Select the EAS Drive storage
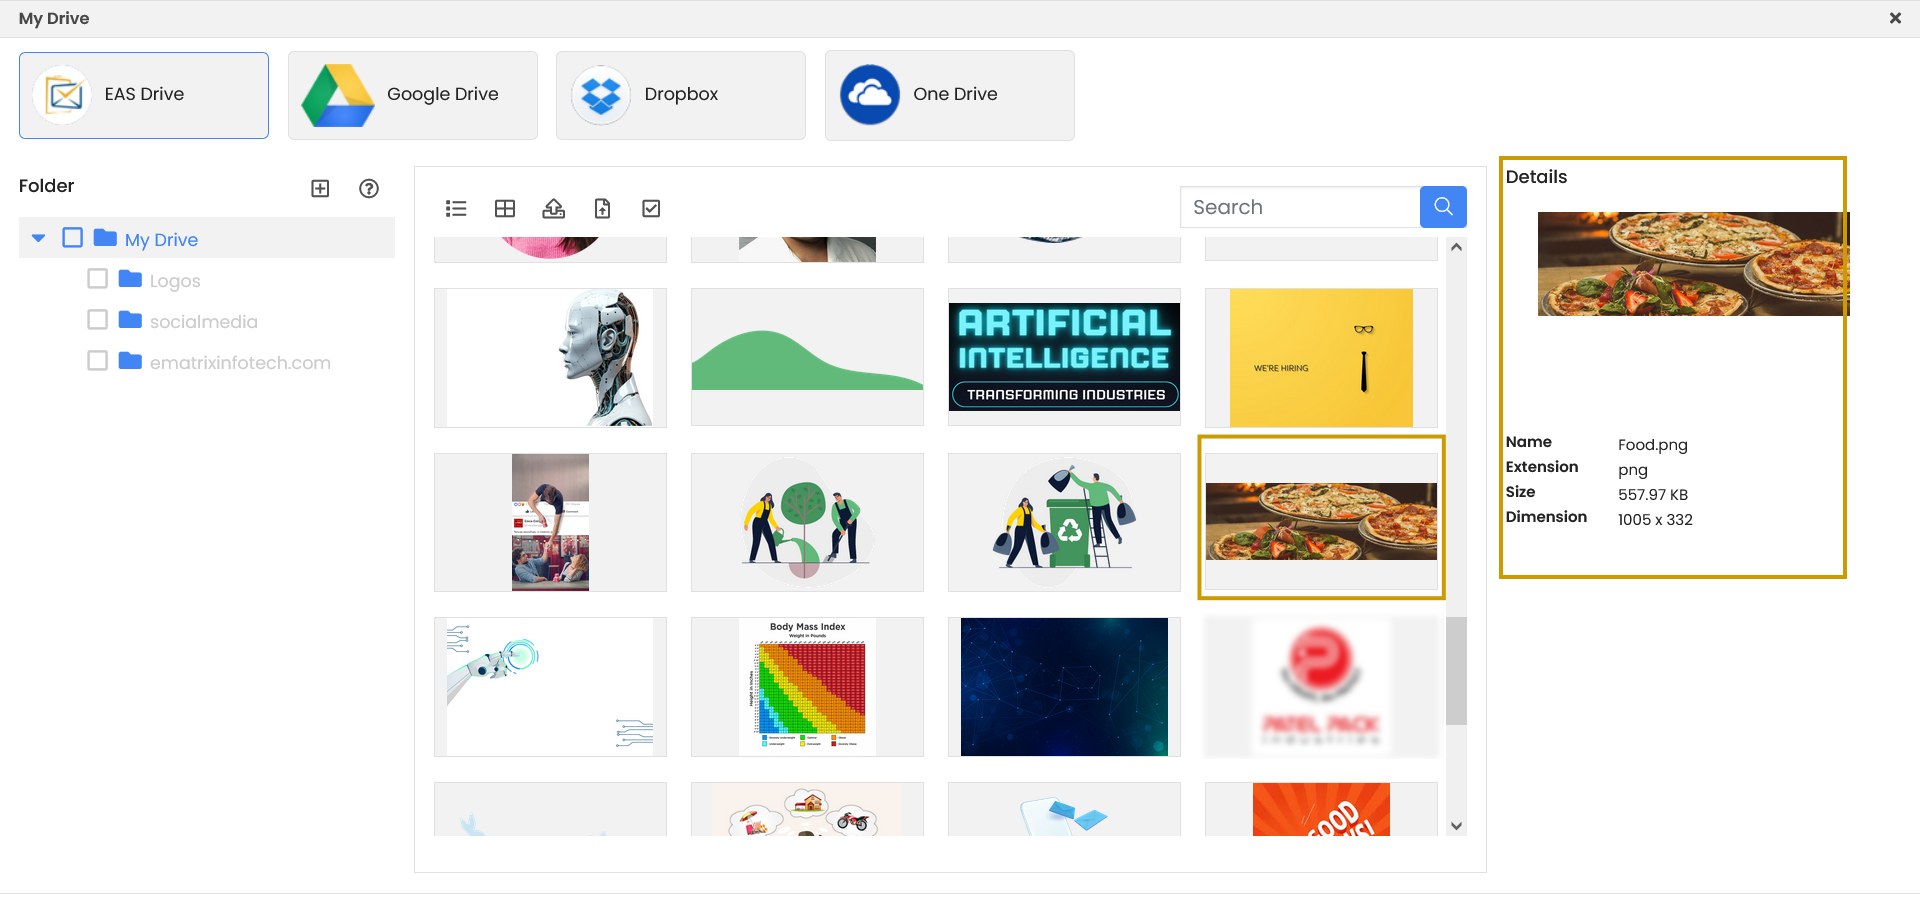The image size is (1920, 923). click(143, 94)
